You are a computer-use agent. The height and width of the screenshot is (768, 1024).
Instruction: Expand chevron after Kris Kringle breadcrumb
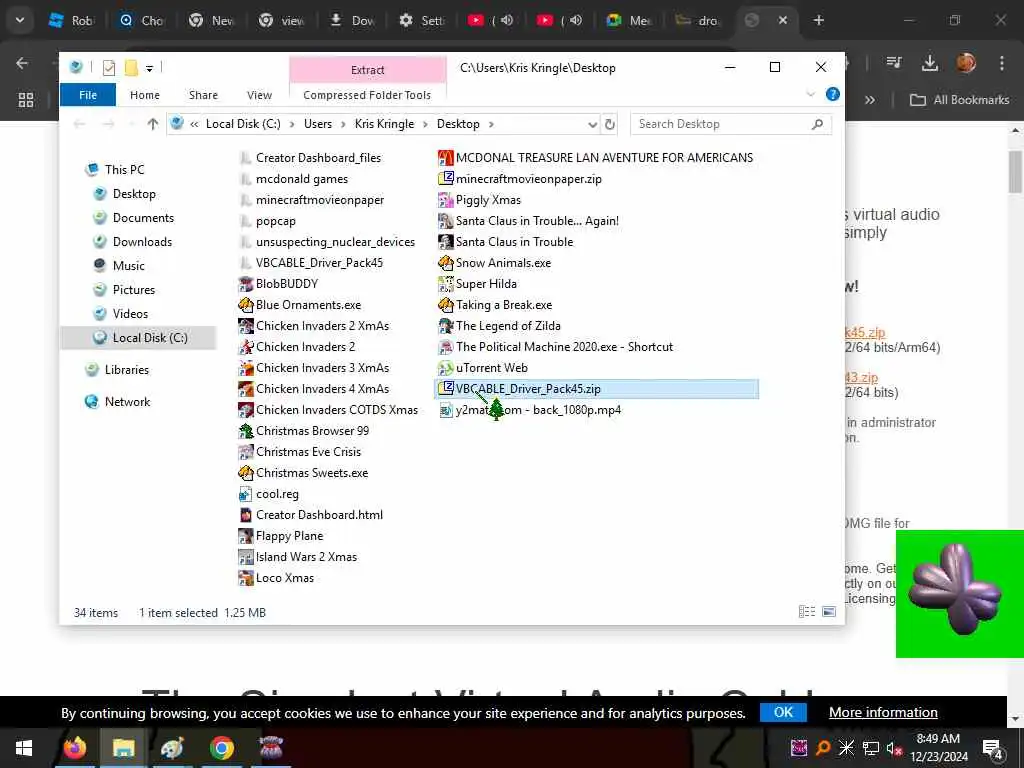[x=425, y=124]
